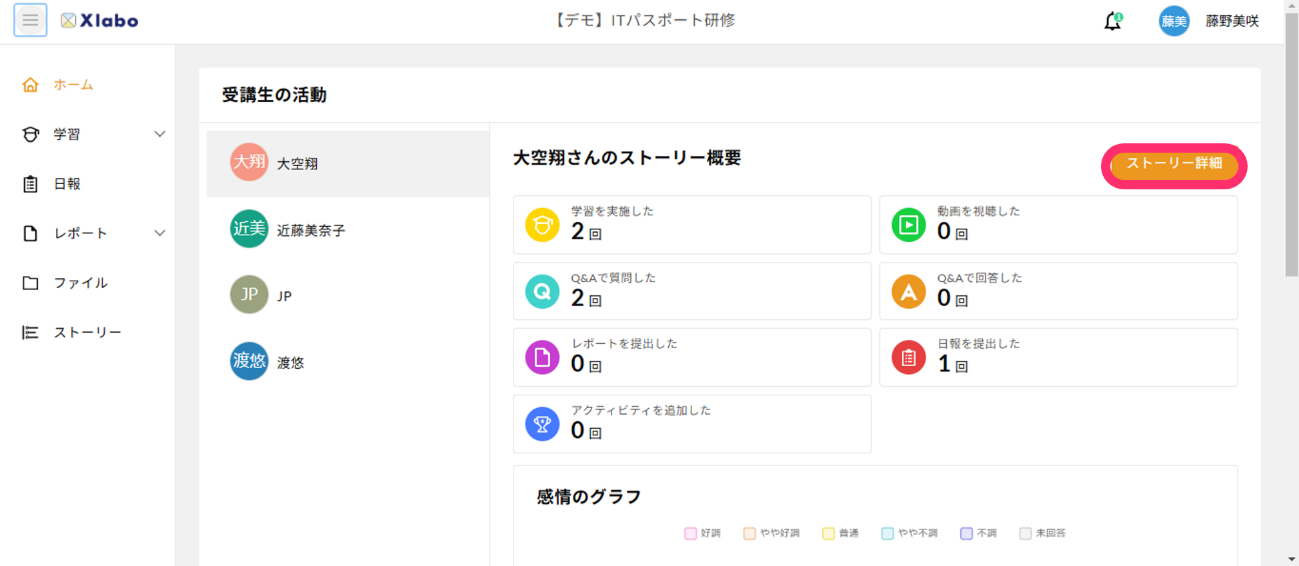1299x566 pixels.
Task: Click the teal Q&Aで質問した icon
Action: click(x=542, y=291)
